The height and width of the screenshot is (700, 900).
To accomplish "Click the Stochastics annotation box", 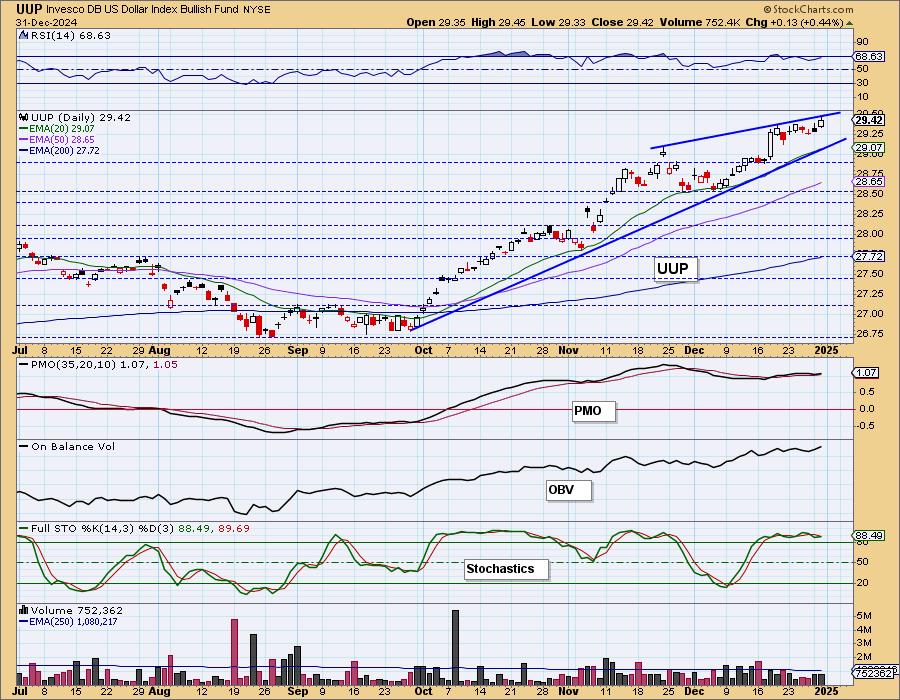I will click(506, 569).
